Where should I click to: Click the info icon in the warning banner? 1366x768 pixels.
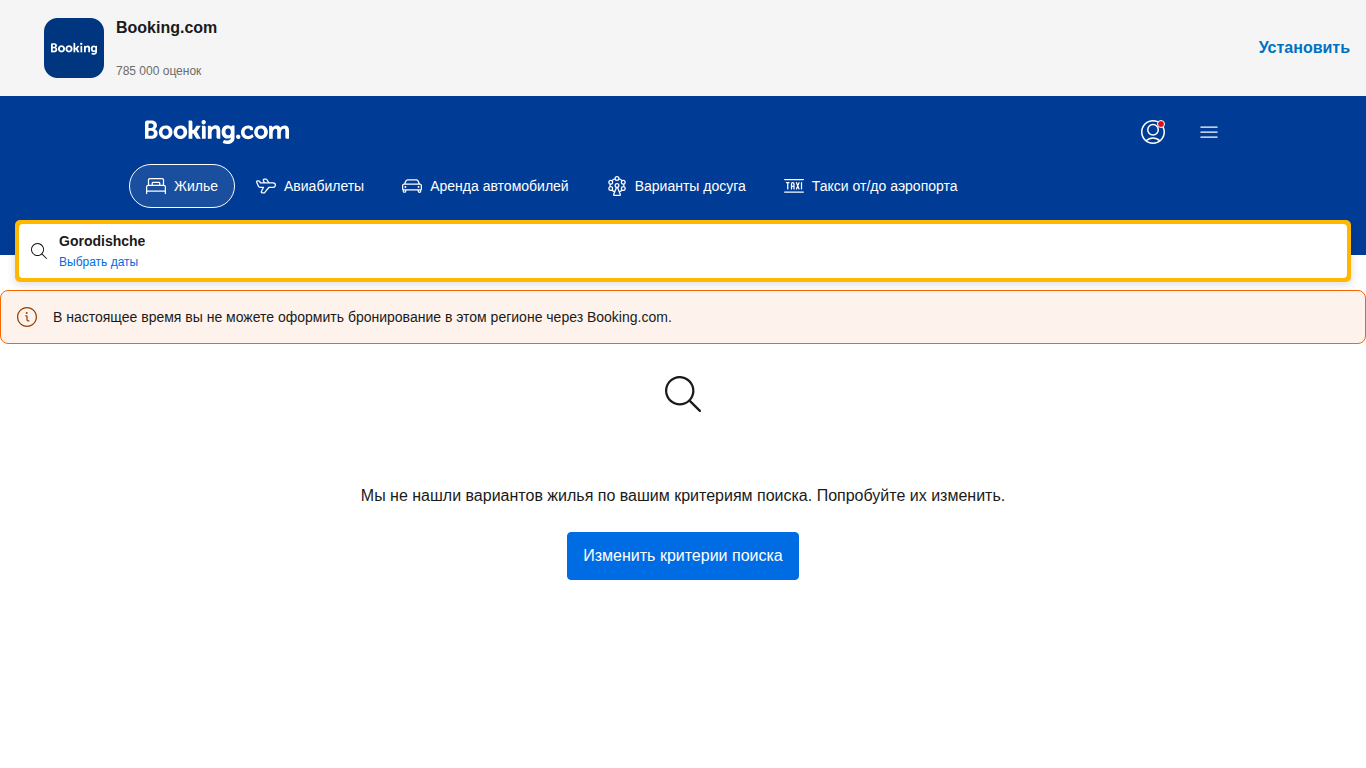(27, 317)
